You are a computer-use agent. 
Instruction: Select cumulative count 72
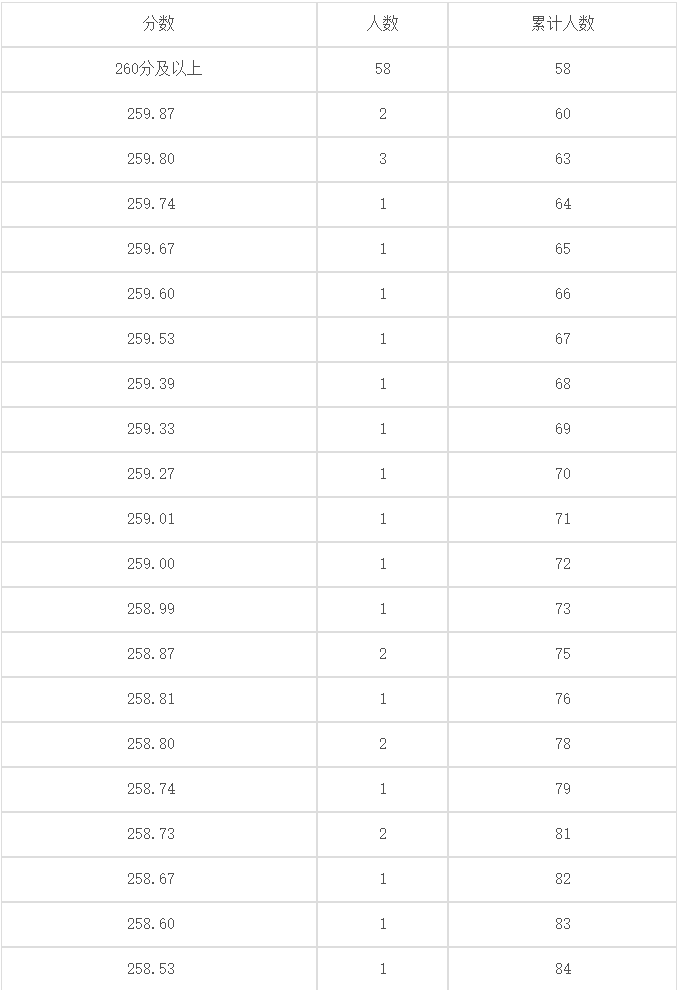[x=562, y=564]
